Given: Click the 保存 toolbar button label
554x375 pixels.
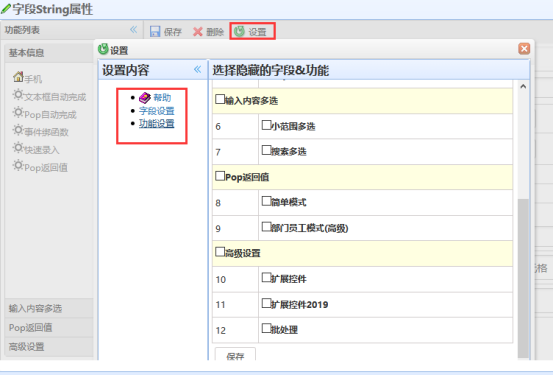Looking at the screenshot, I should coord(172,32).
